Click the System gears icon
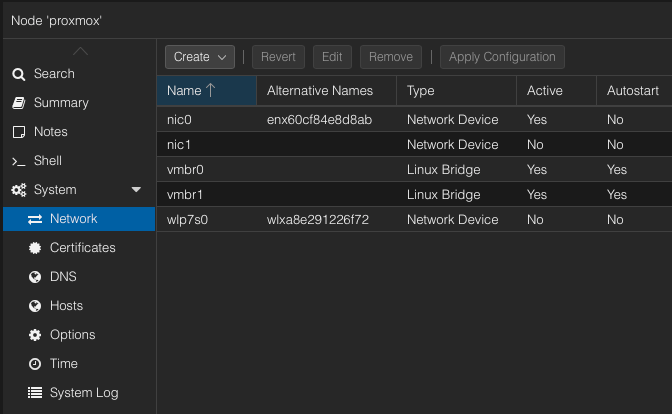The height and width of the screenshot is (414, 672). 18,190
